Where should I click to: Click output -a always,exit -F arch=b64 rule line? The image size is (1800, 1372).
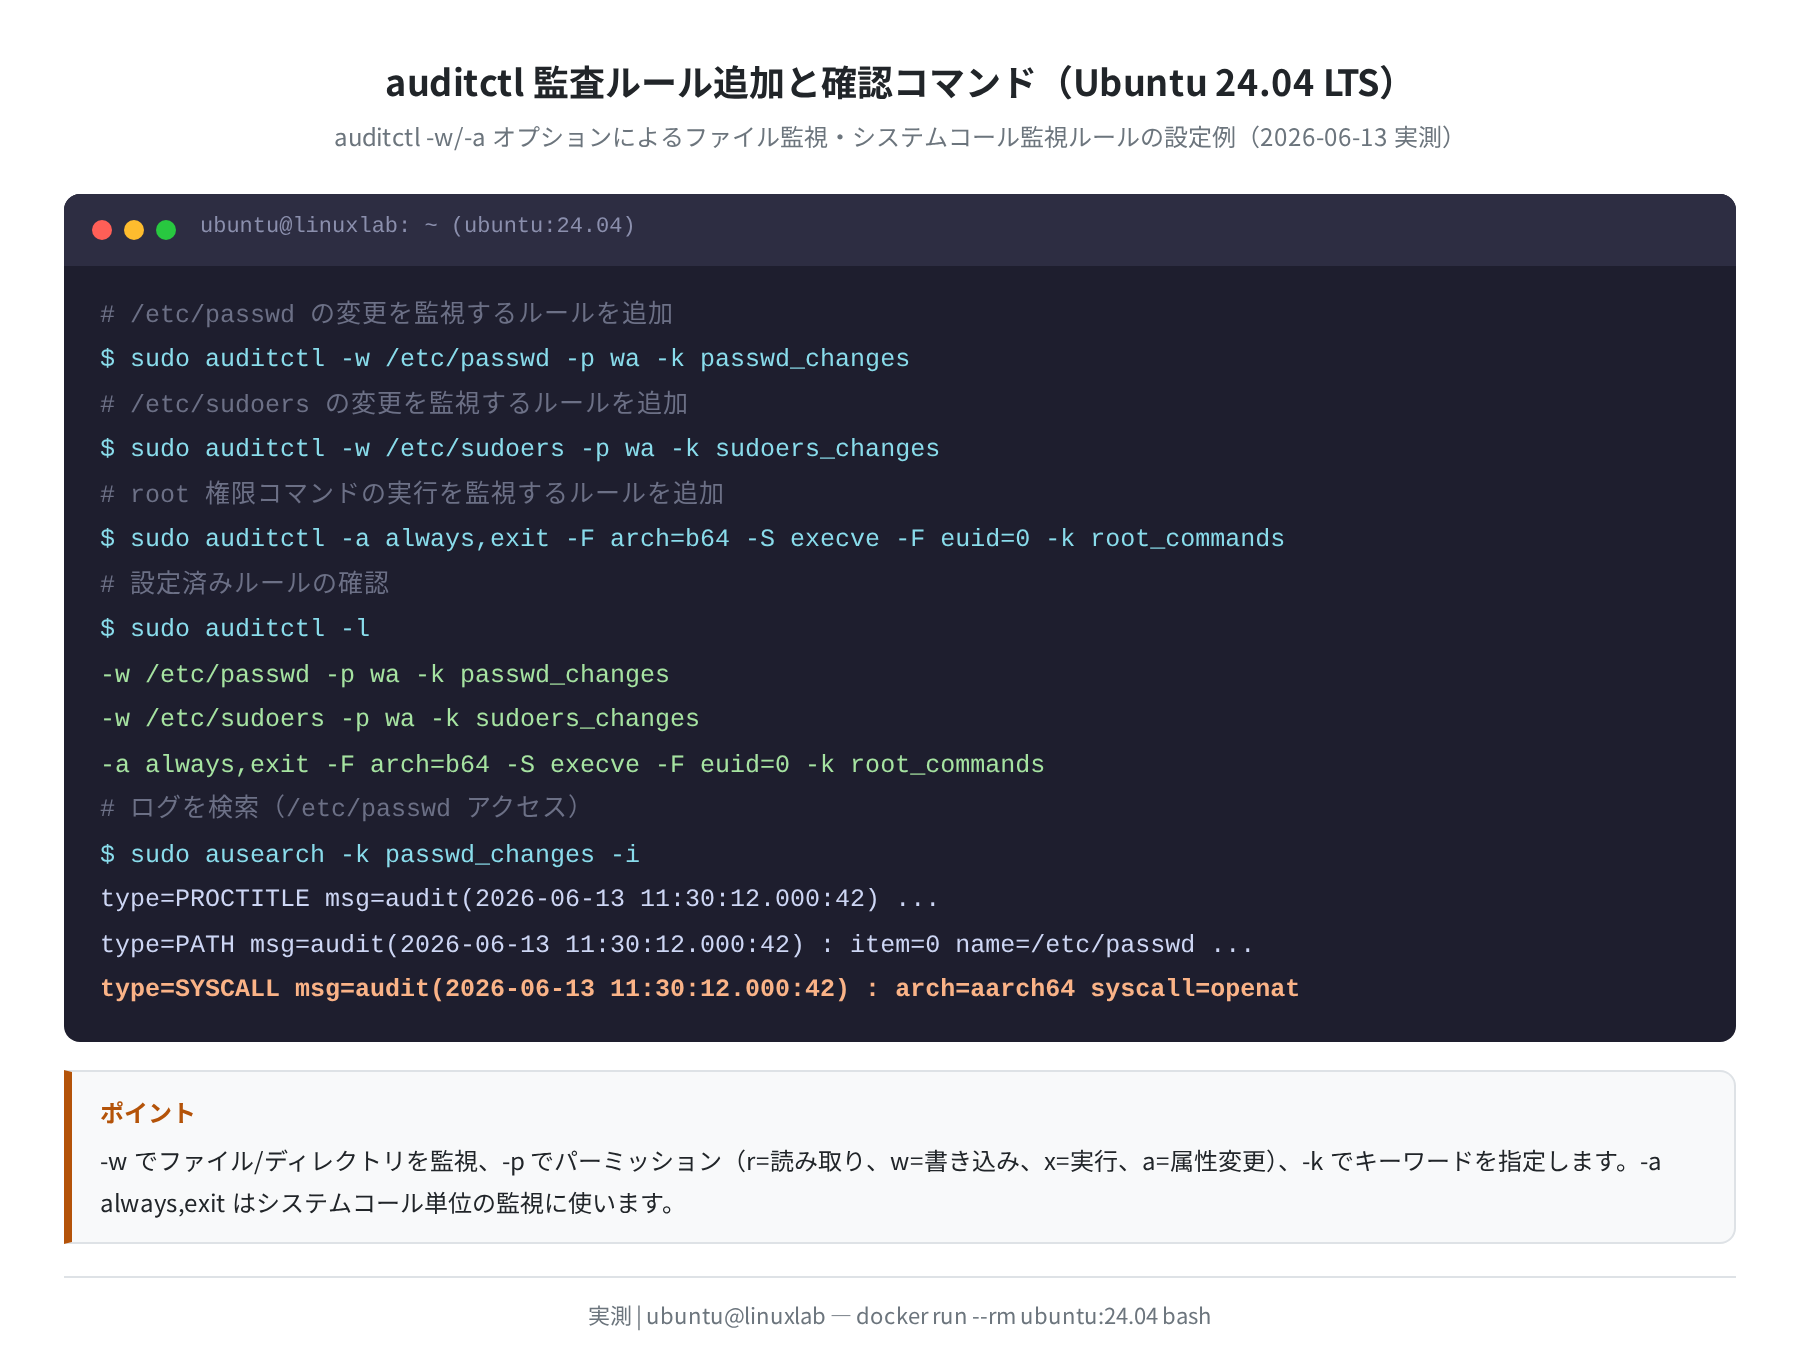pyautogui.click(x=572, y=765)
